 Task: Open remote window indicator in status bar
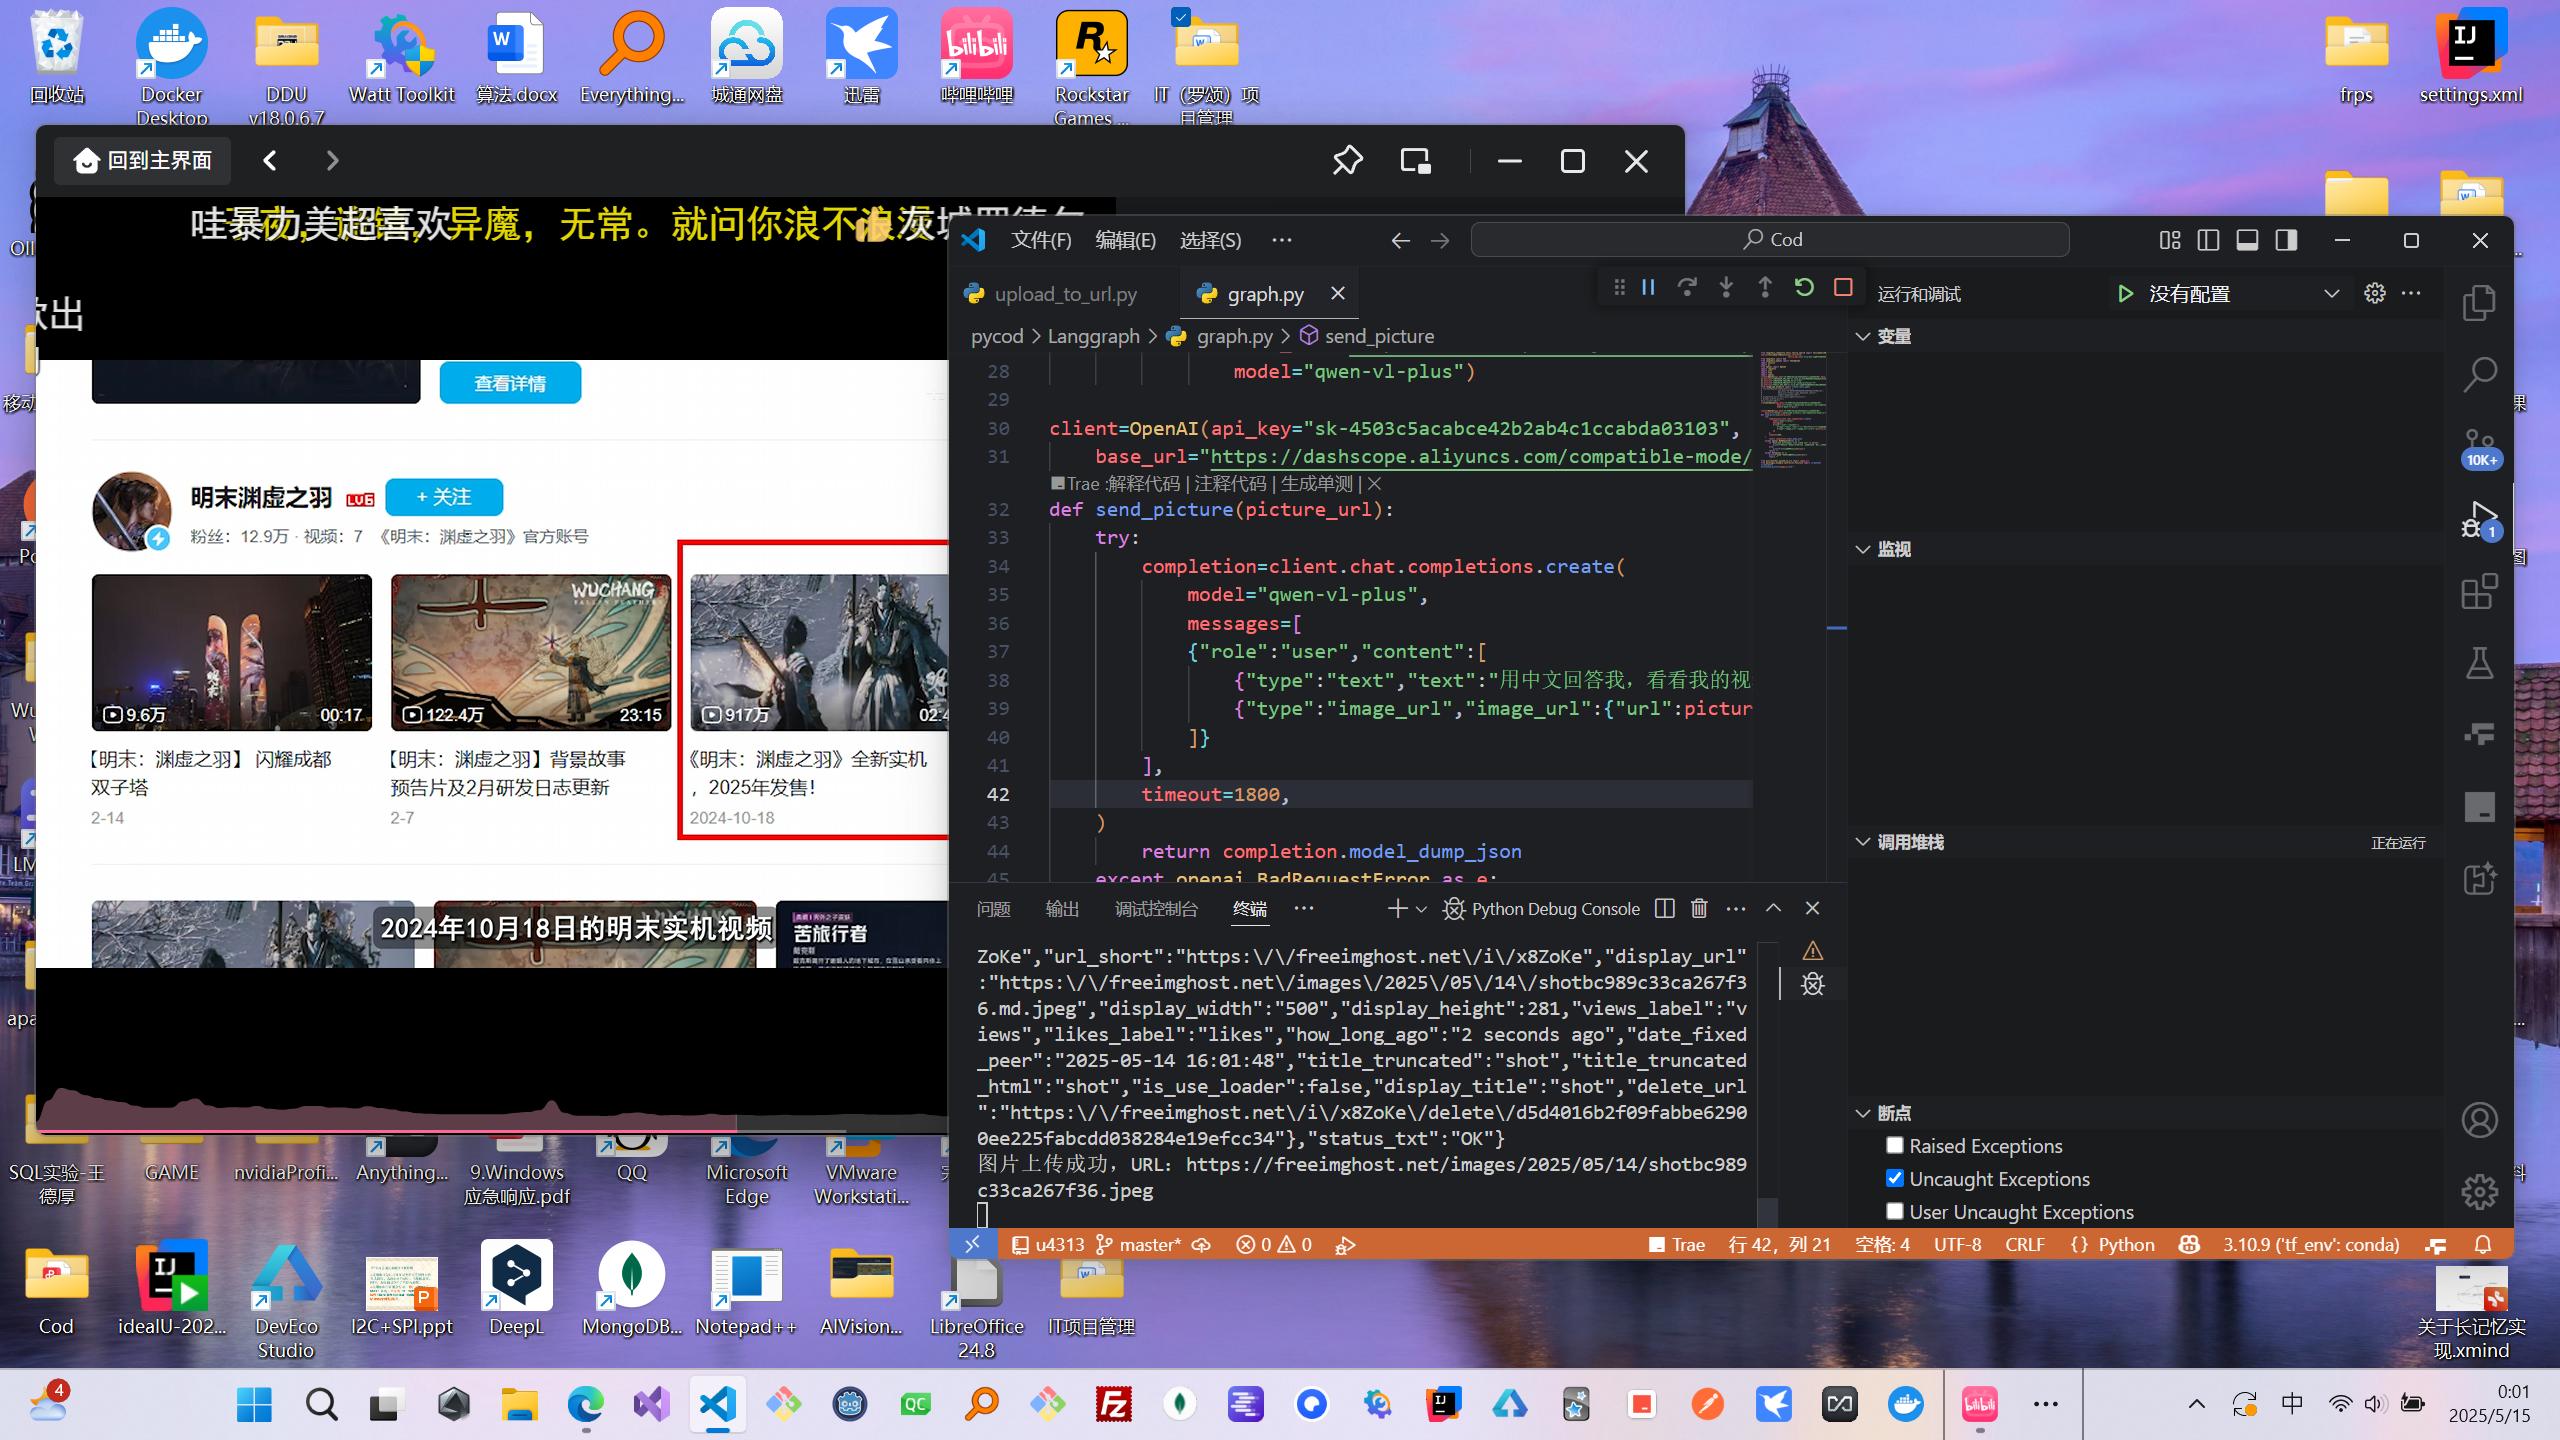coord(973,1244)
